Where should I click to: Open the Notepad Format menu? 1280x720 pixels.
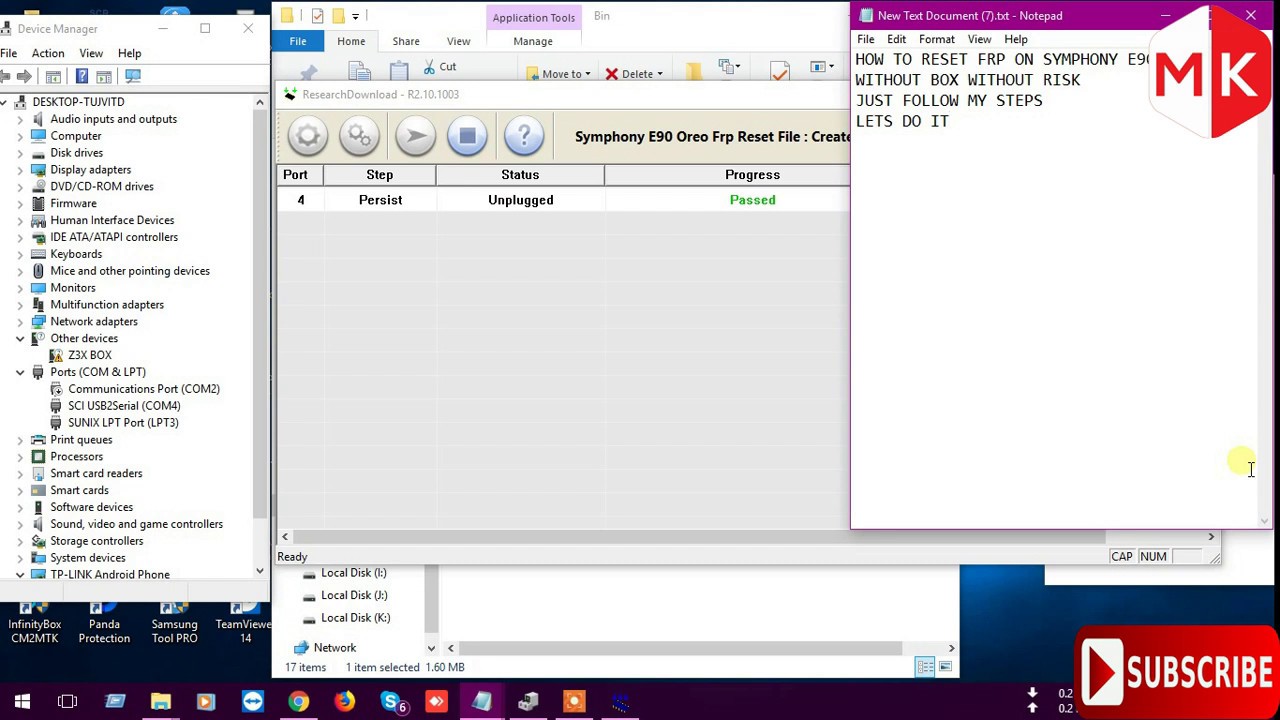(937, 39)
